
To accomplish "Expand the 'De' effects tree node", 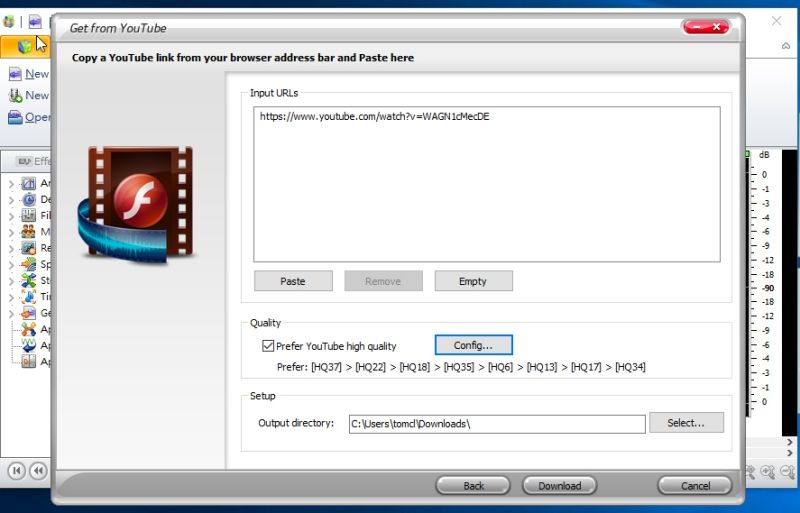I will 11,200.
